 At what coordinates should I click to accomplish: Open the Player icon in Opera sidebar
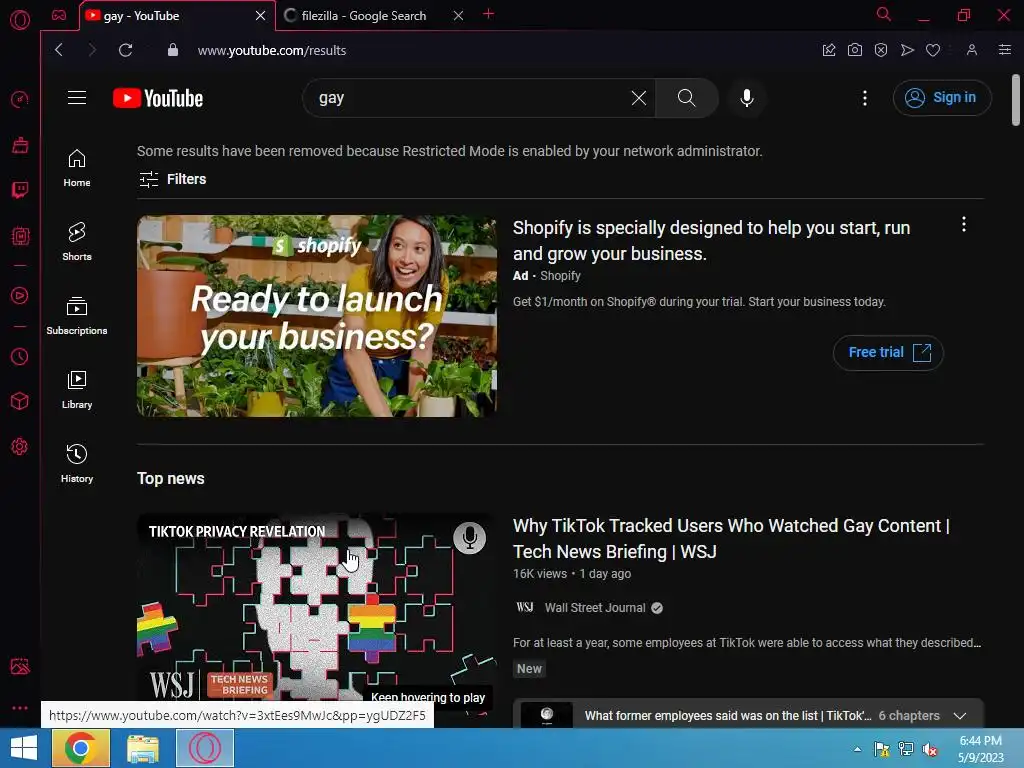click(x=20, y=295)
